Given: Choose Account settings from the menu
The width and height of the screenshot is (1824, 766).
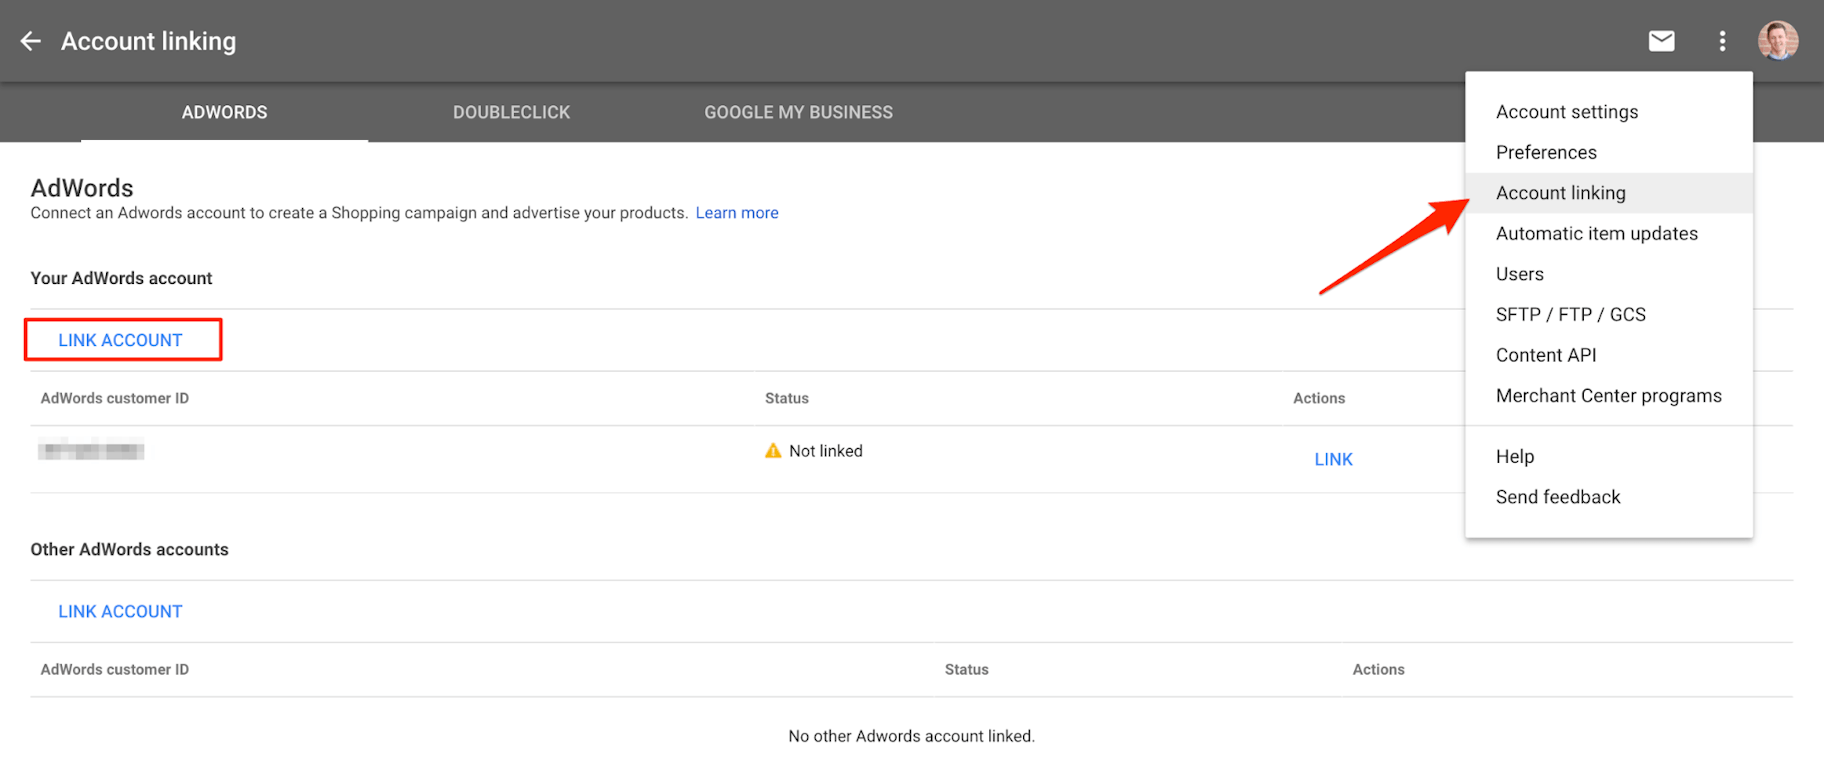Looking at the screenshot, I should click(x=1566, y=112).
